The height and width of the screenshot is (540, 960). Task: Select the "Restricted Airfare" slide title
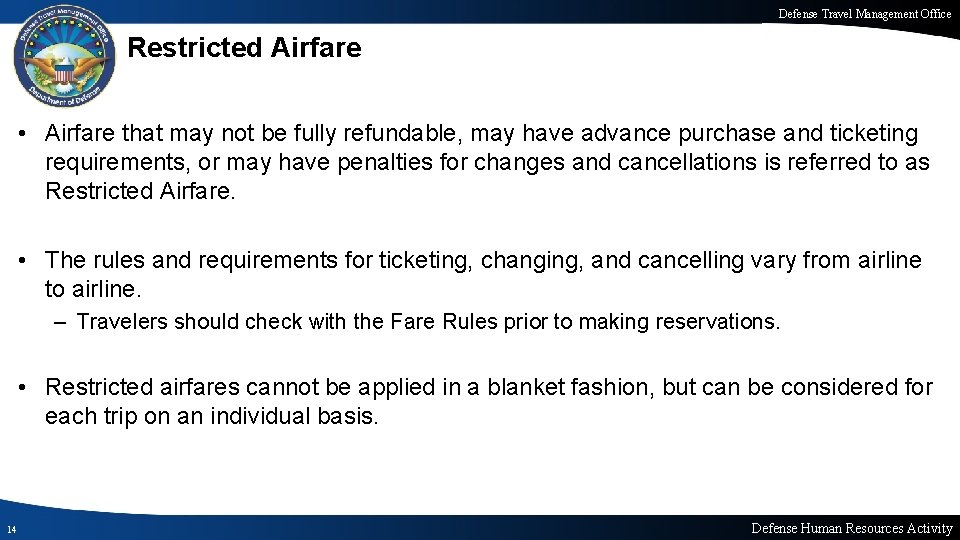pyautogui.click(x=245, y=48)
